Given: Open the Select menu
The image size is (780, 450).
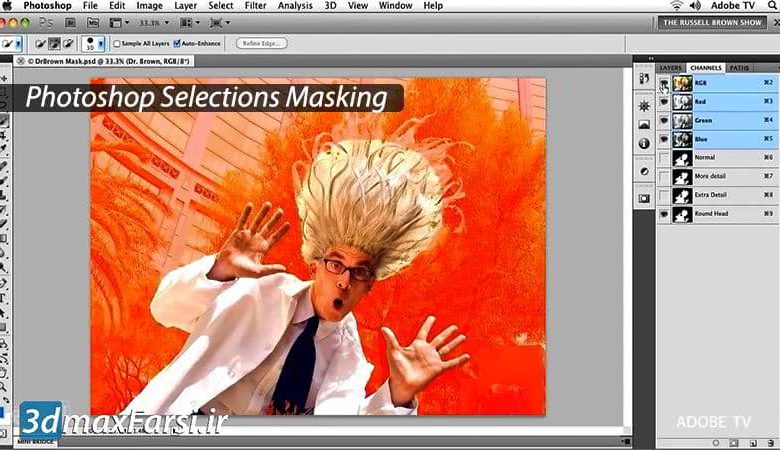Looking at the screenshot, I should coord(220,5).
